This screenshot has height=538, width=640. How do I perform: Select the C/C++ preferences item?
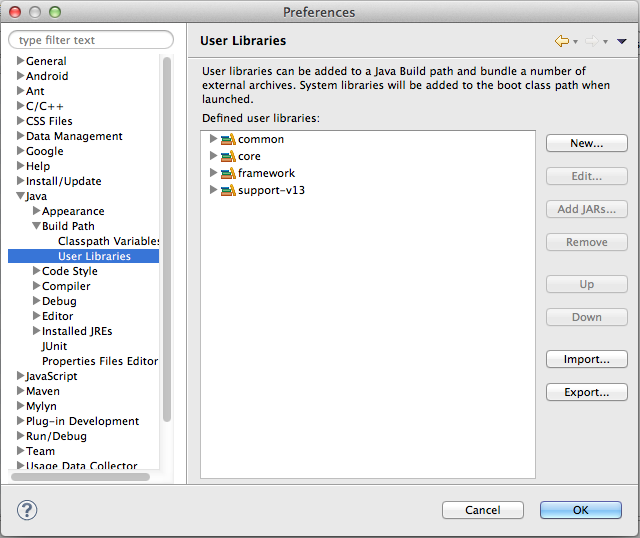pyautogui.click(x=45, y=106)
